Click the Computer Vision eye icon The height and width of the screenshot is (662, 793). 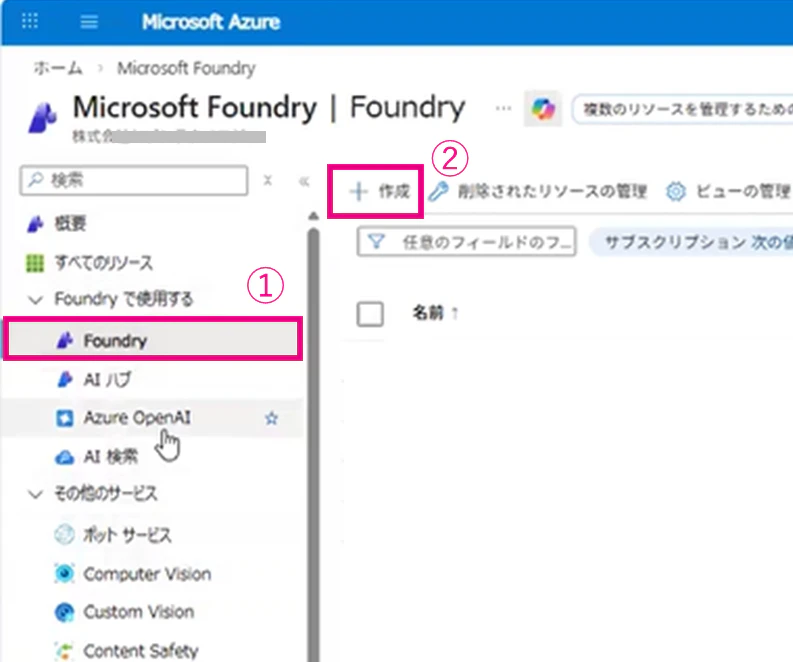[x=64, y=573]
